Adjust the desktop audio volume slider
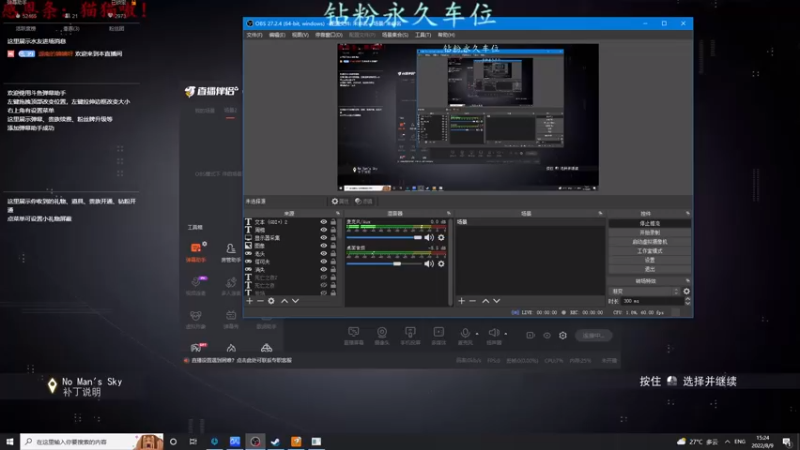The height and width of the screenshot is (450, 800). point(384,264)
